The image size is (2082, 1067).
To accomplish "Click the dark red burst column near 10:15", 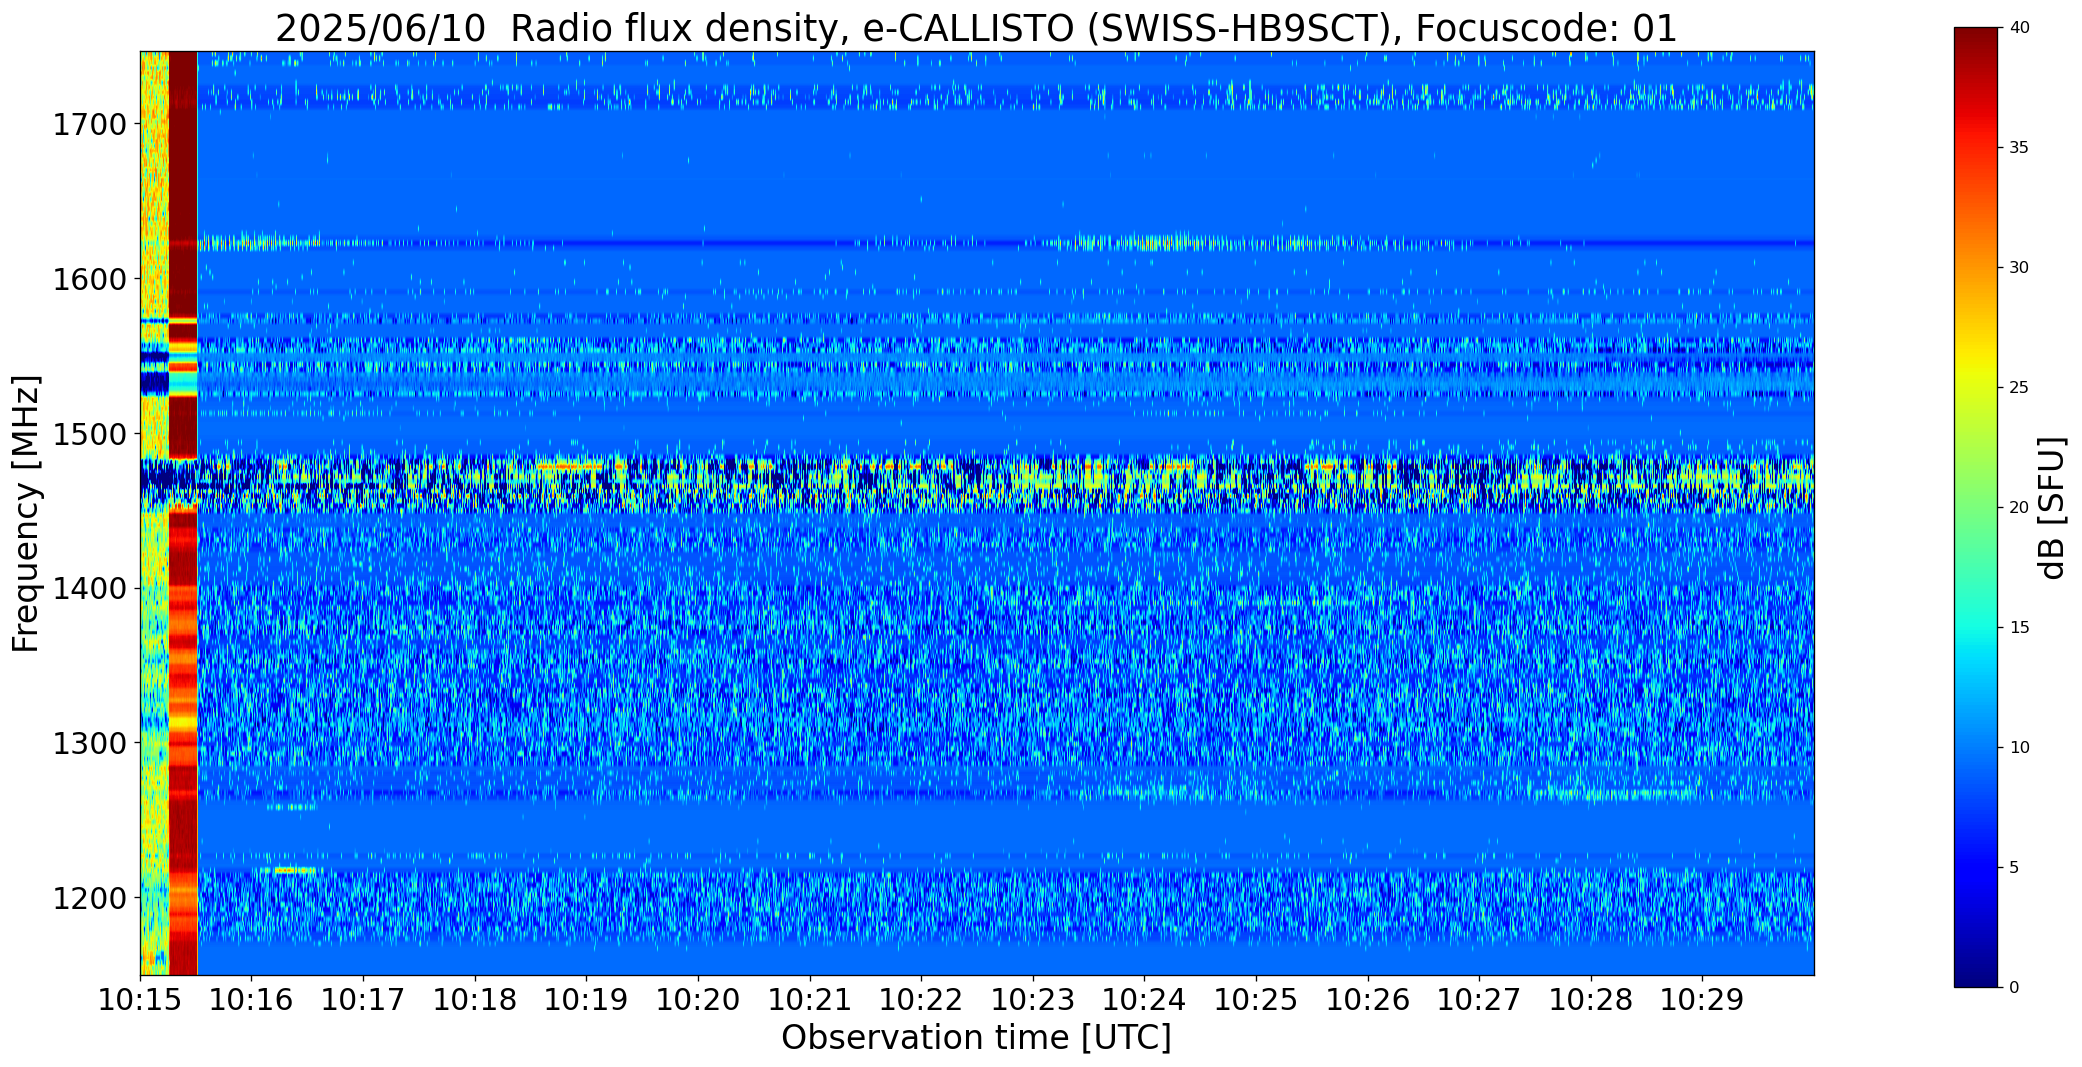I will click(183, 513).
